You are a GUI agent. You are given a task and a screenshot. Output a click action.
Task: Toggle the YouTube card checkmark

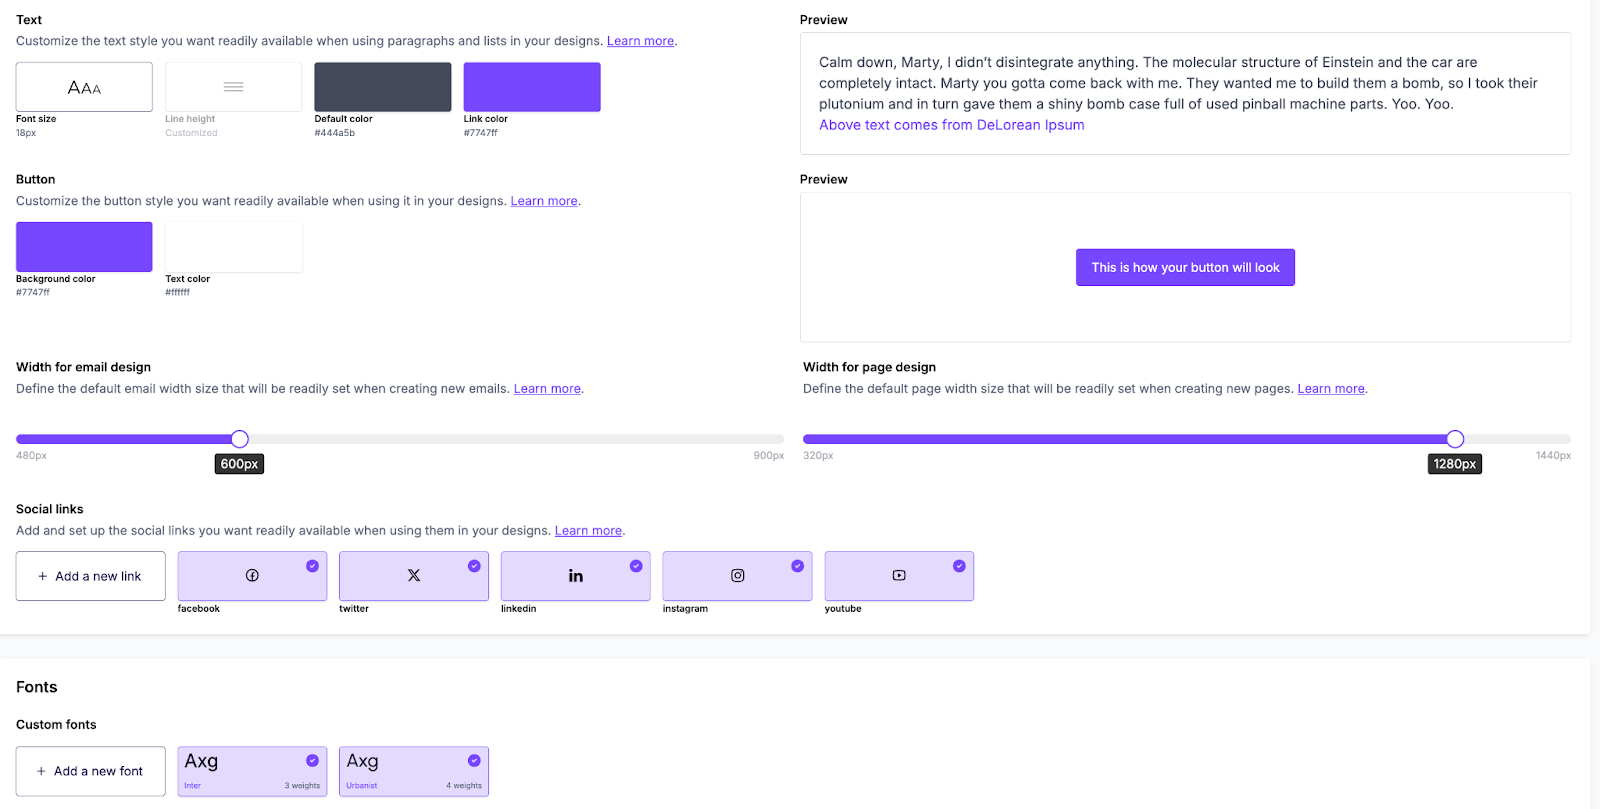(959, 566)
